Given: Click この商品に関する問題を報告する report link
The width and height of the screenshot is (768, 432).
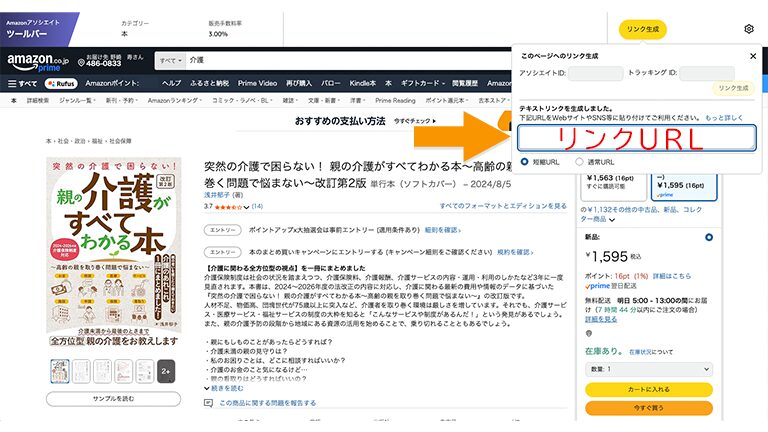Looking at the screenshot, I should 267,403.
